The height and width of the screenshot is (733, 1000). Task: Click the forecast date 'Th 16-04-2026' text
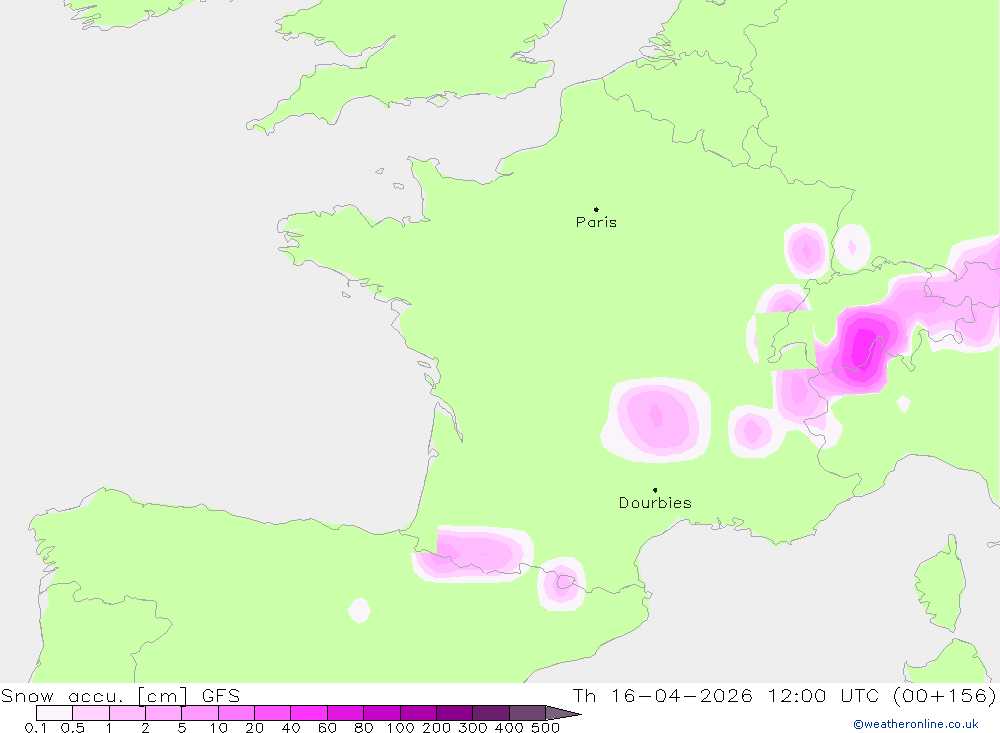663,695
